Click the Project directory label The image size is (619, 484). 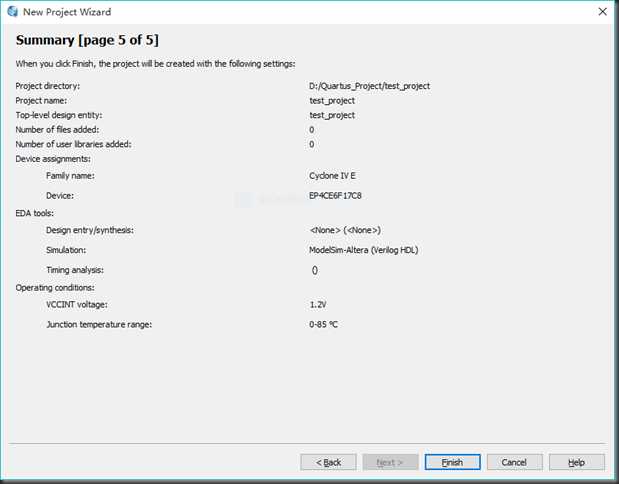pos(48,86)
